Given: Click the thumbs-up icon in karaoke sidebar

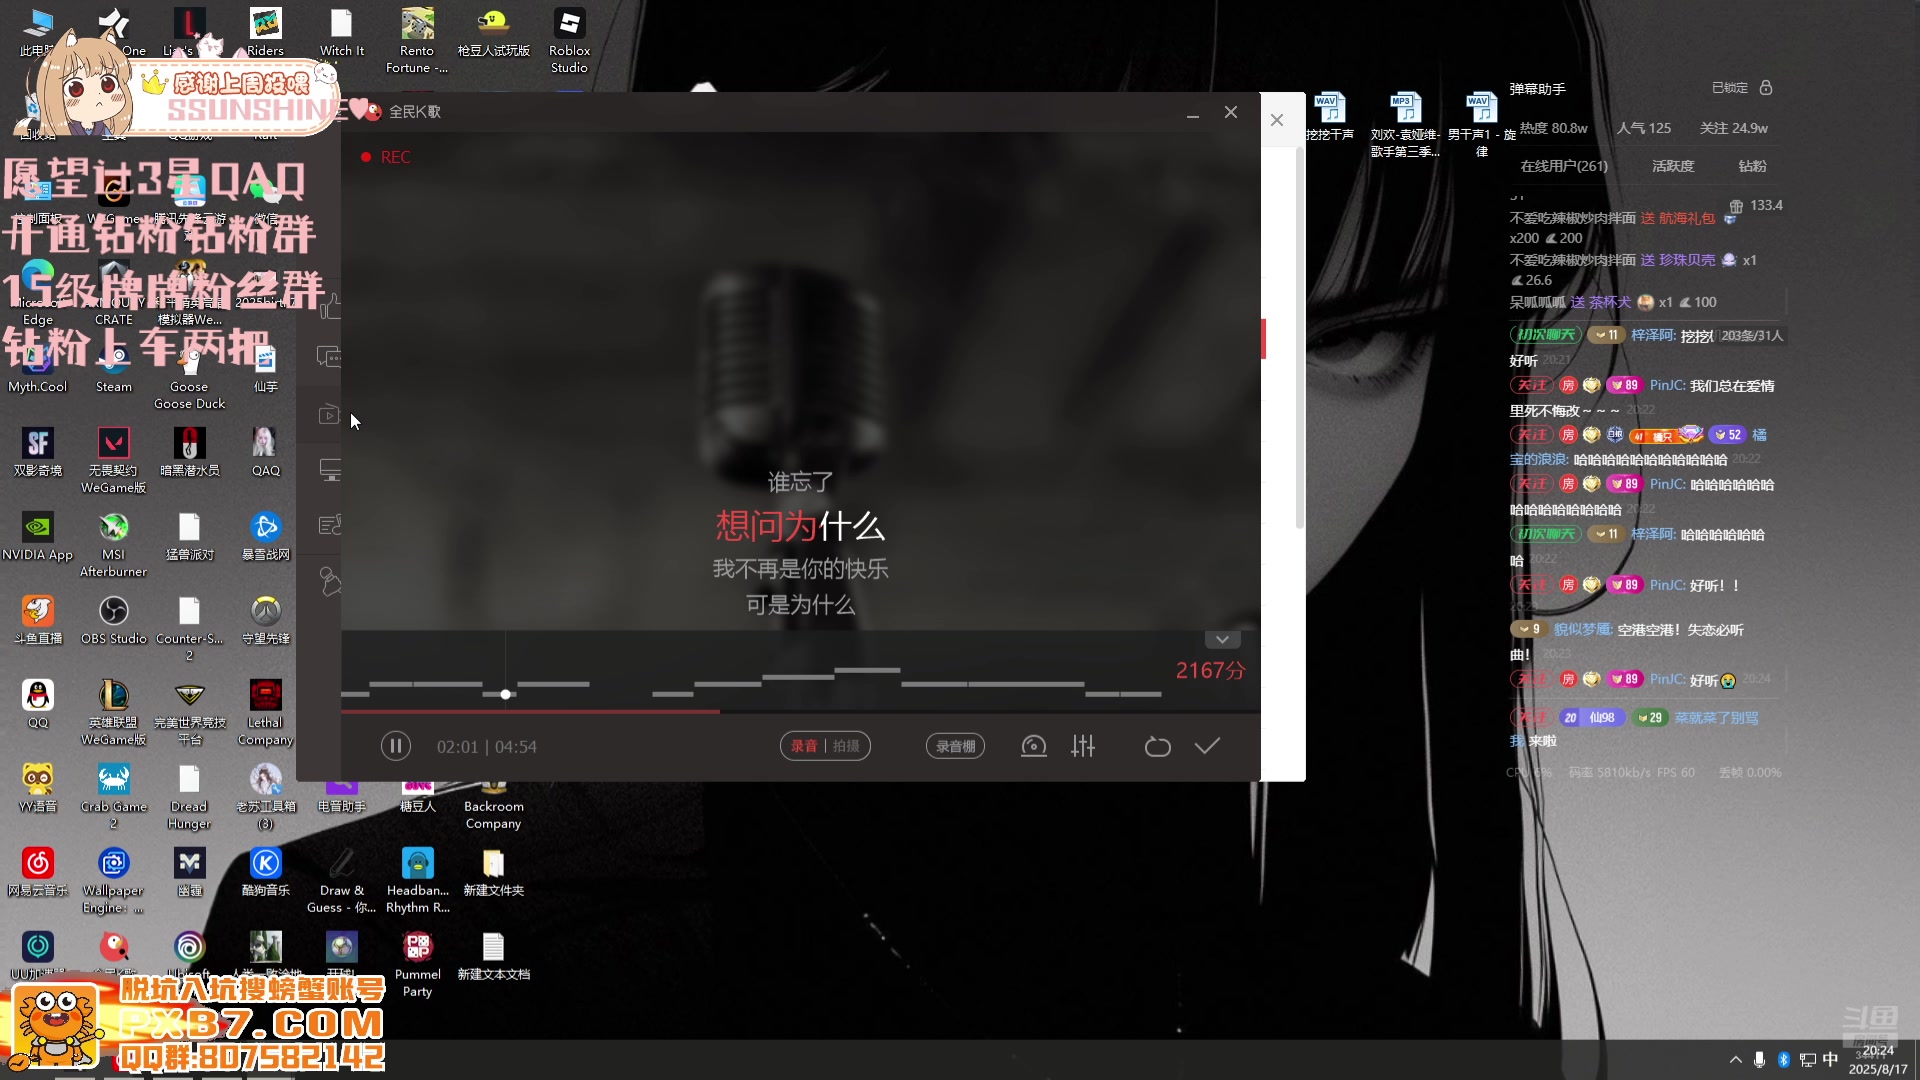Looking at the screenshot, I should click(x=331, y=306).
